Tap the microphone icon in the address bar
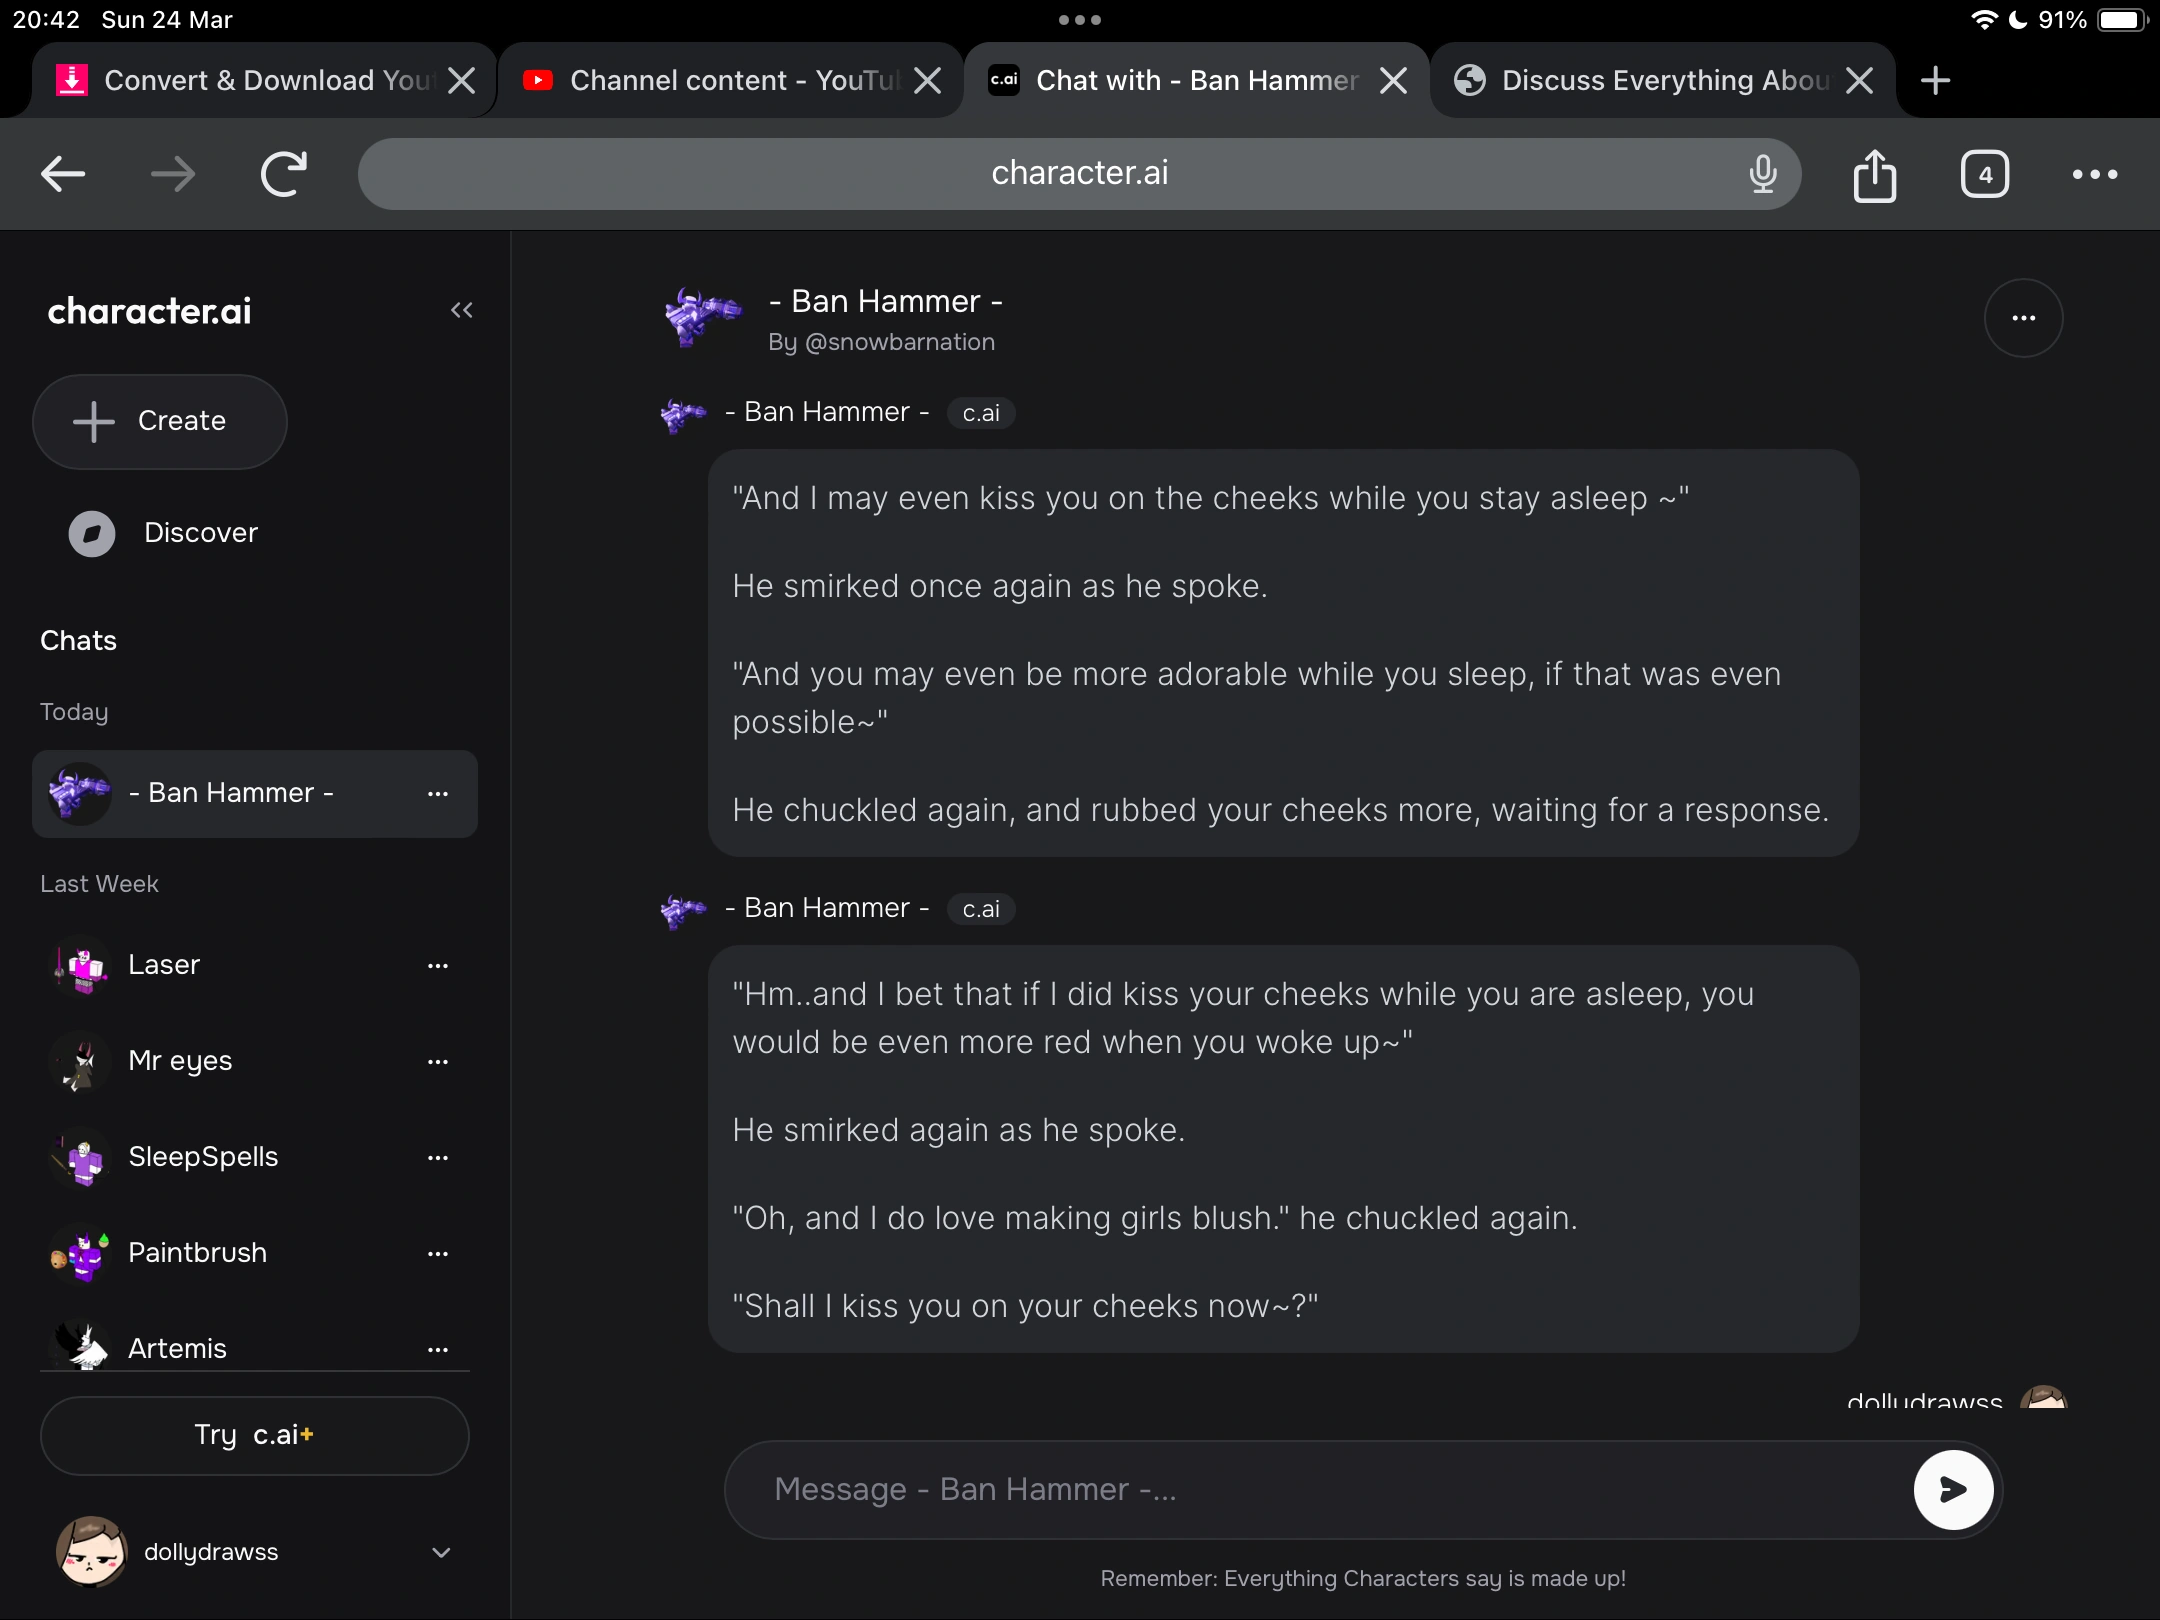This screenshot has height=1620, width=2160. pos(1763,173)
